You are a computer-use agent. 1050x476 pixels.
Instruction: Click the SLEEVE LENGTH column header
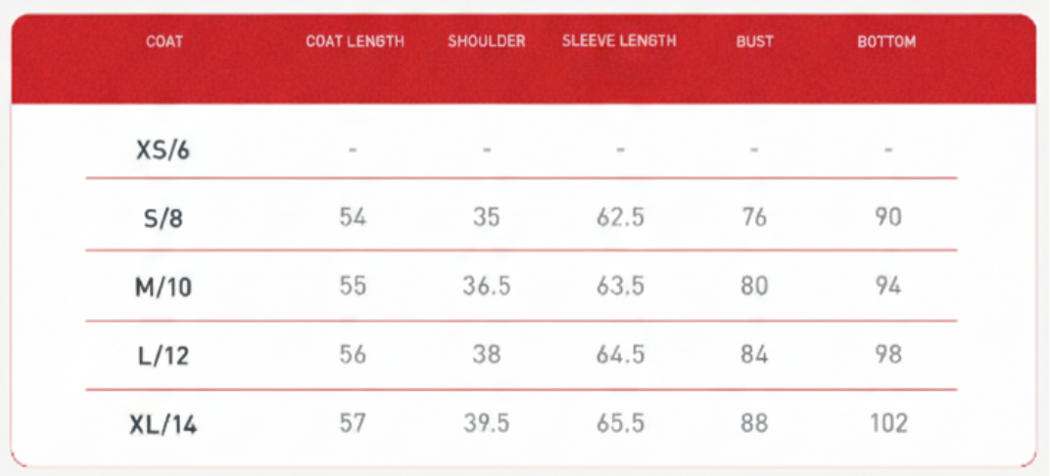619,41
